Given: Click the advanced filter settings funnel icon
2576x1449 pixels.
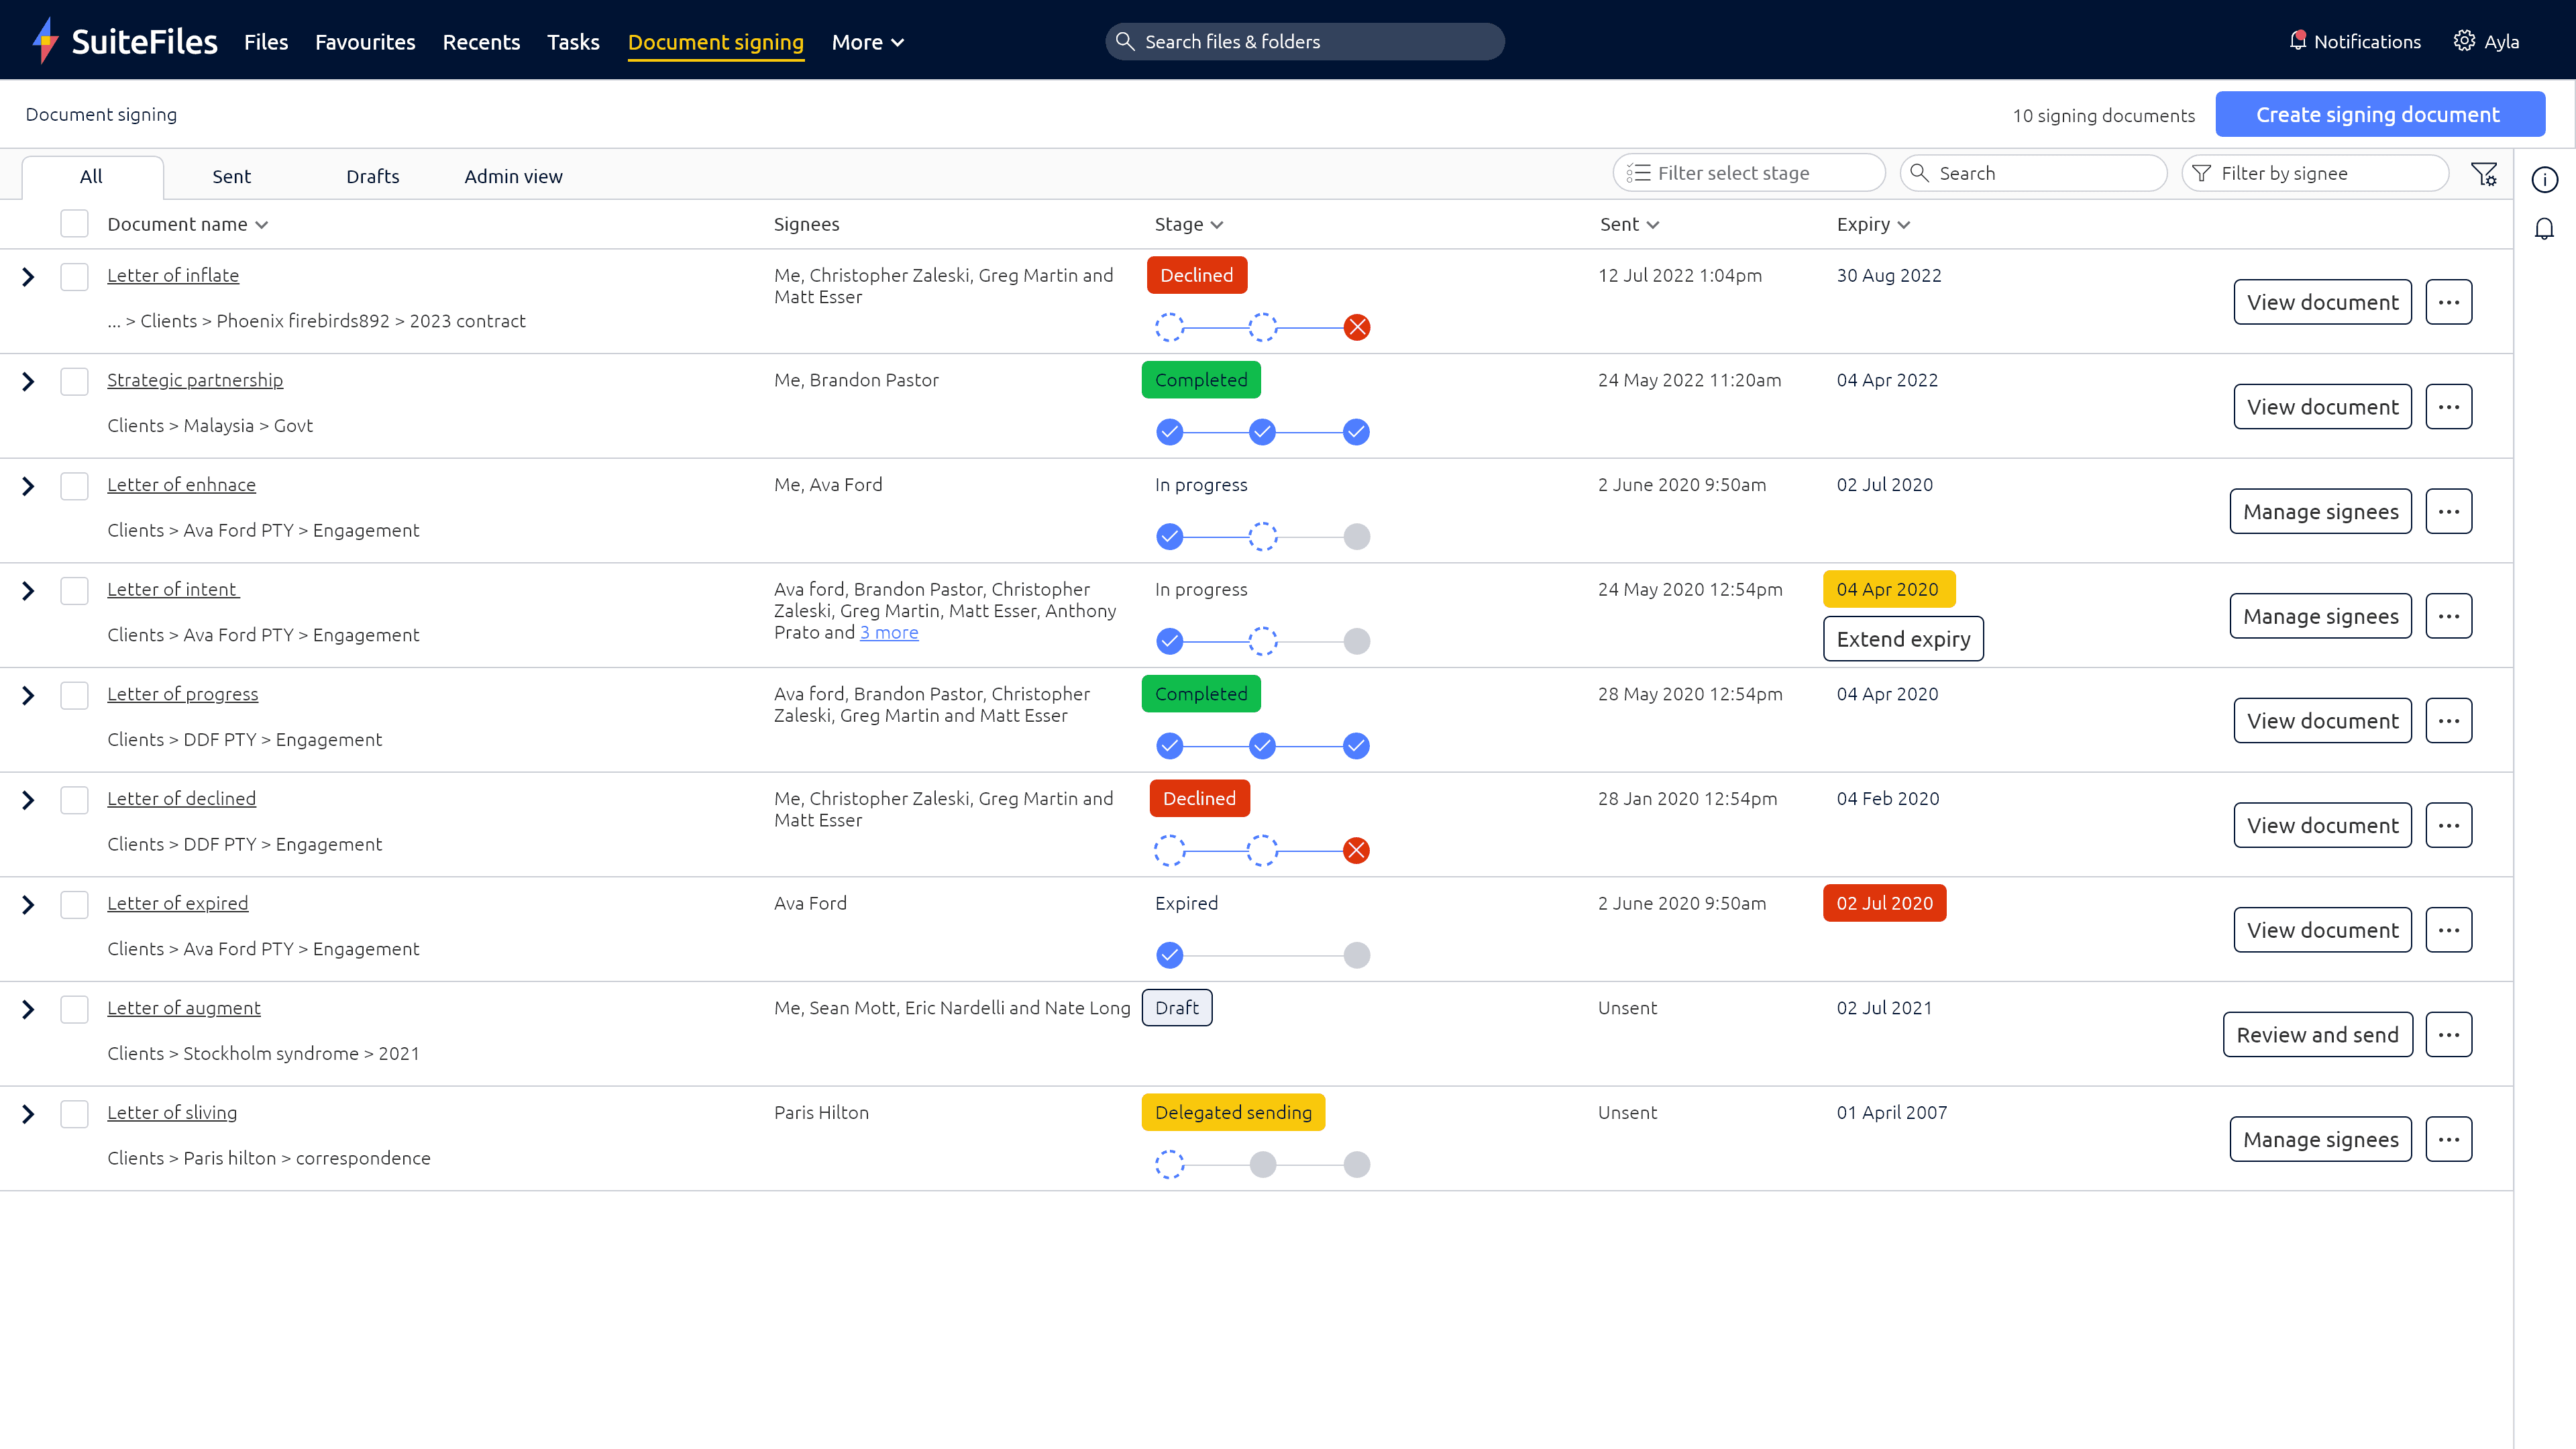Looking at the screenshot, I should pos(2484,174).
